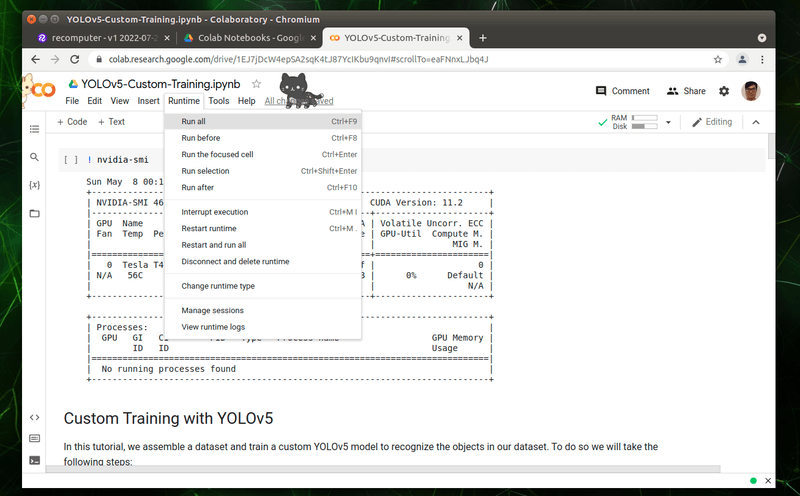Open the Files folder sidebar icon
This screenshot has height=496, width=800.
(34, 213)
